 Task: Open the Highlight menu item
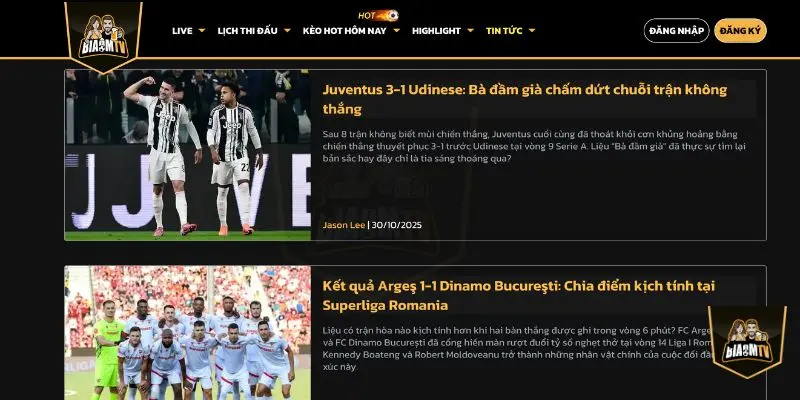[x=436, y=31]
